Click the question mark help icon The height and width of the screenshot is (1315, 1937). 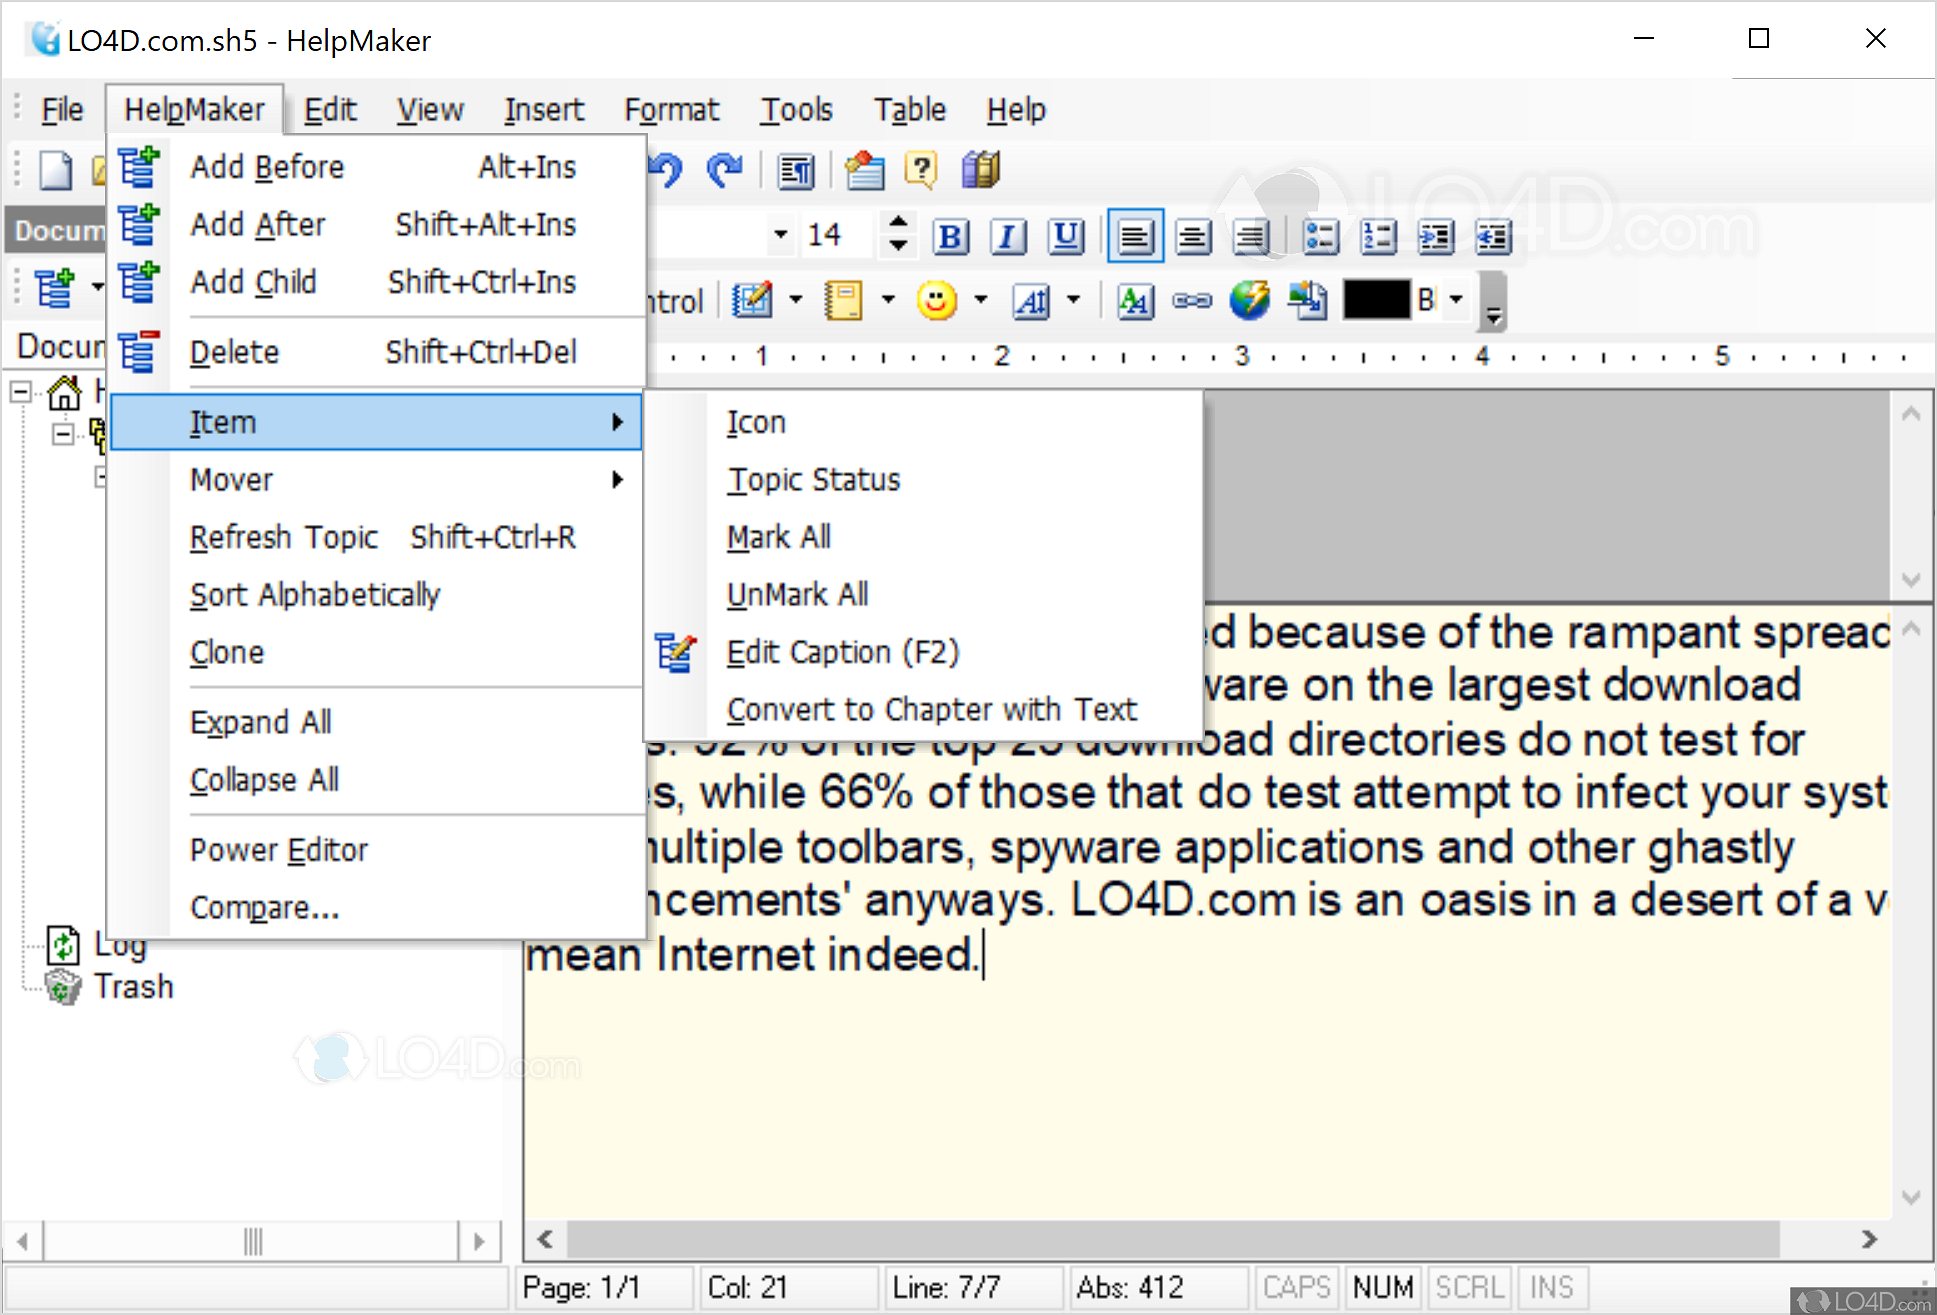(x=921, y=170)
